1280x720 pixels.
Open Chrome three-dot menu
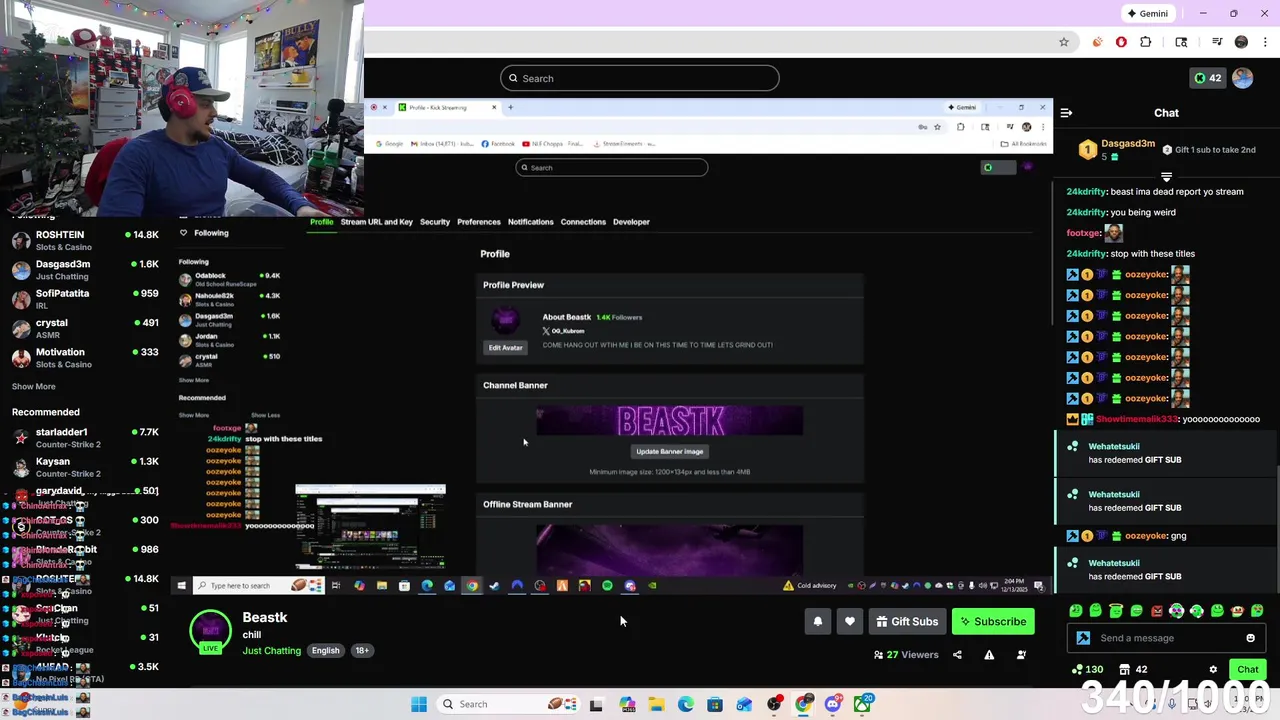pyautogui.click(x=1264, y=42)
